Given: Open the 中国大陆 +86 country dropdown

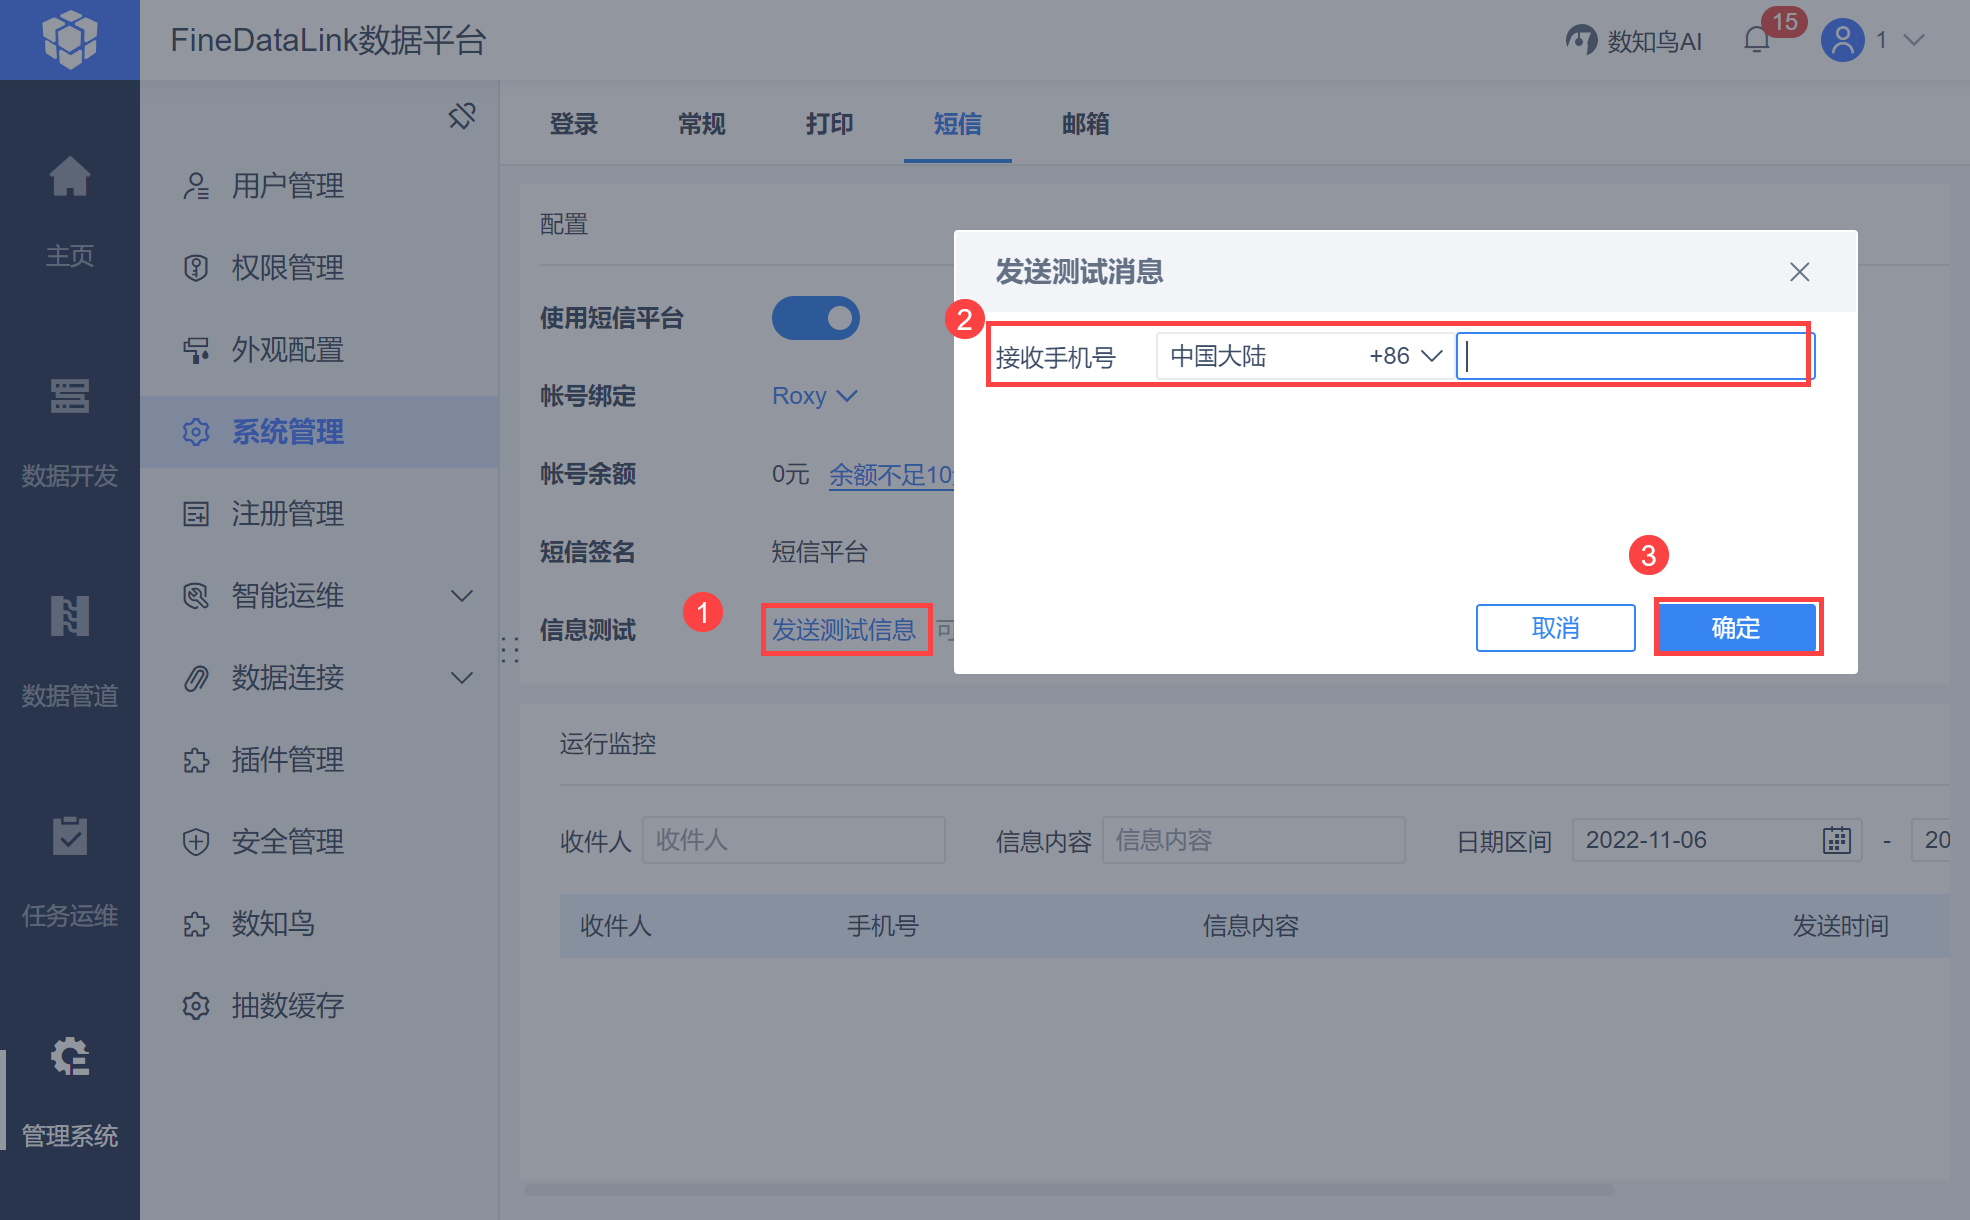Looking at the screenshot, I should 1305,356.
